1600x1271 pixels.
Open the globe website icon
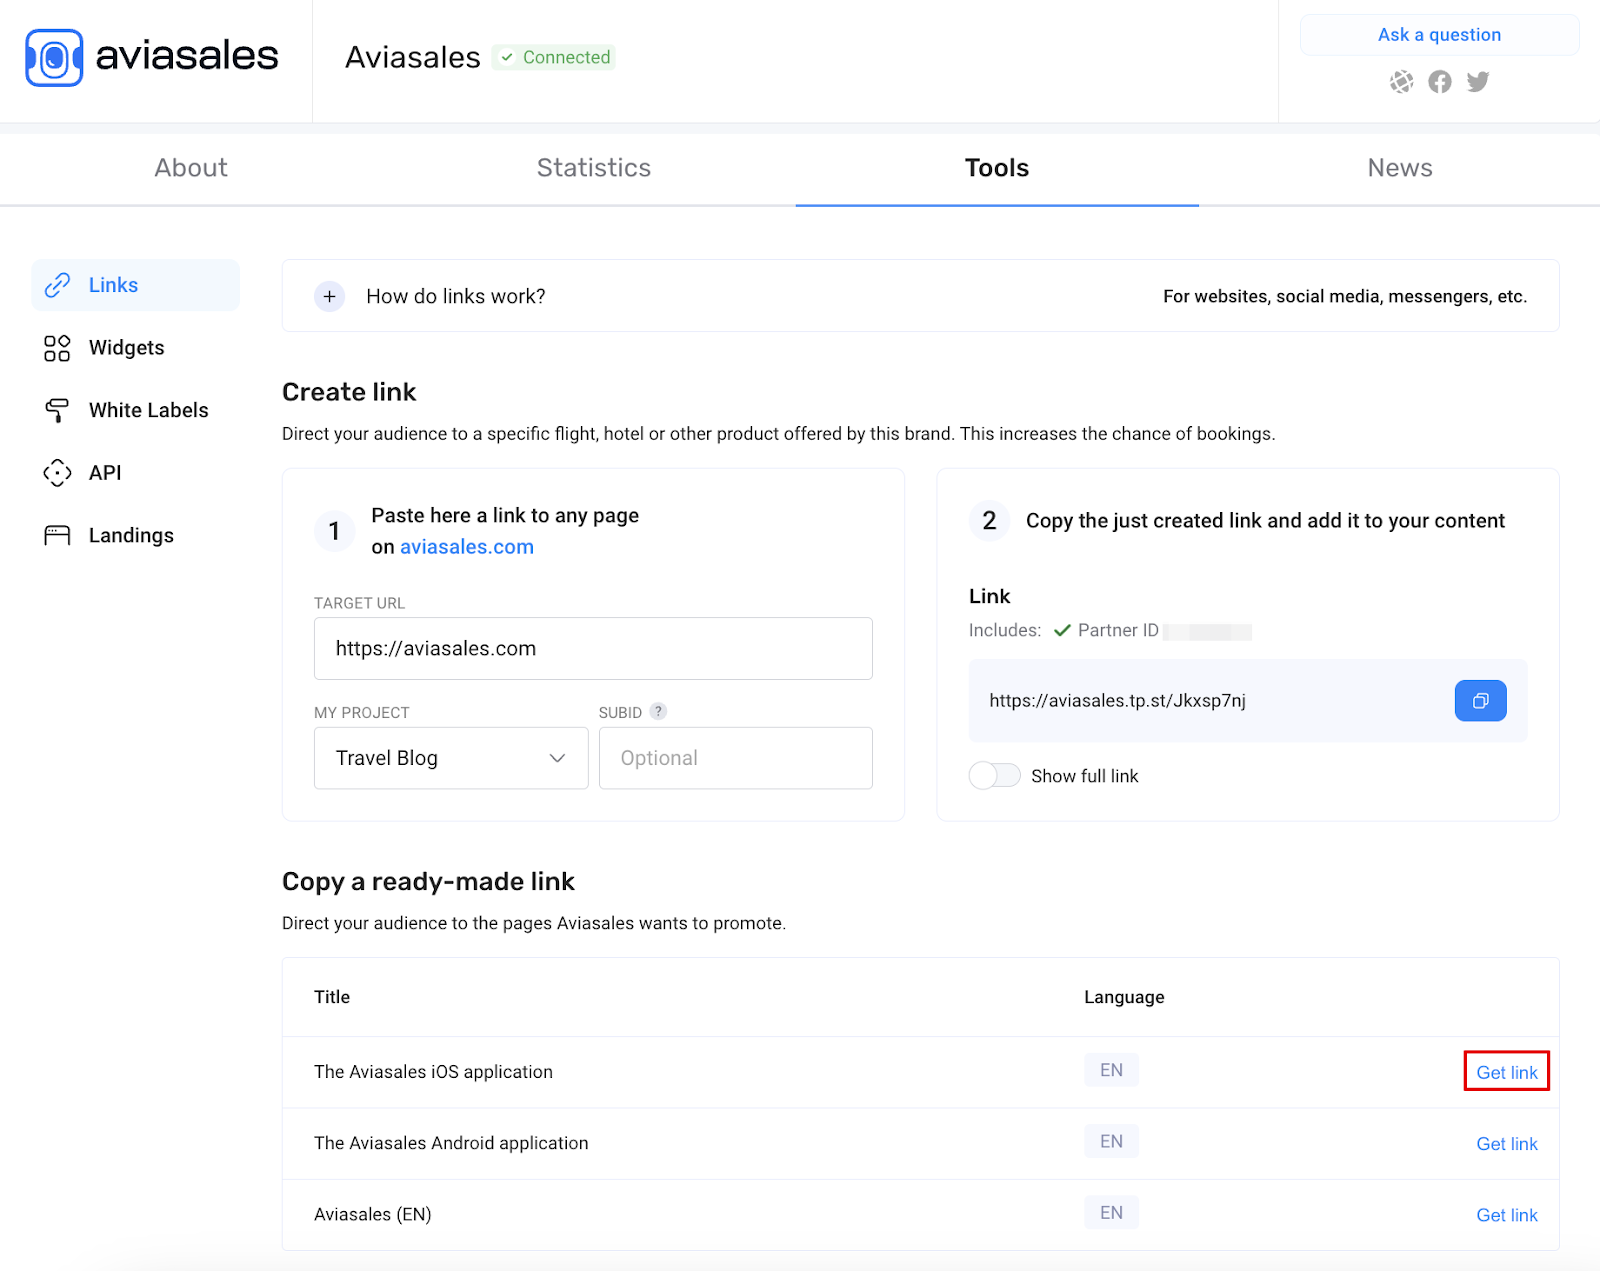click(1402, 82)
